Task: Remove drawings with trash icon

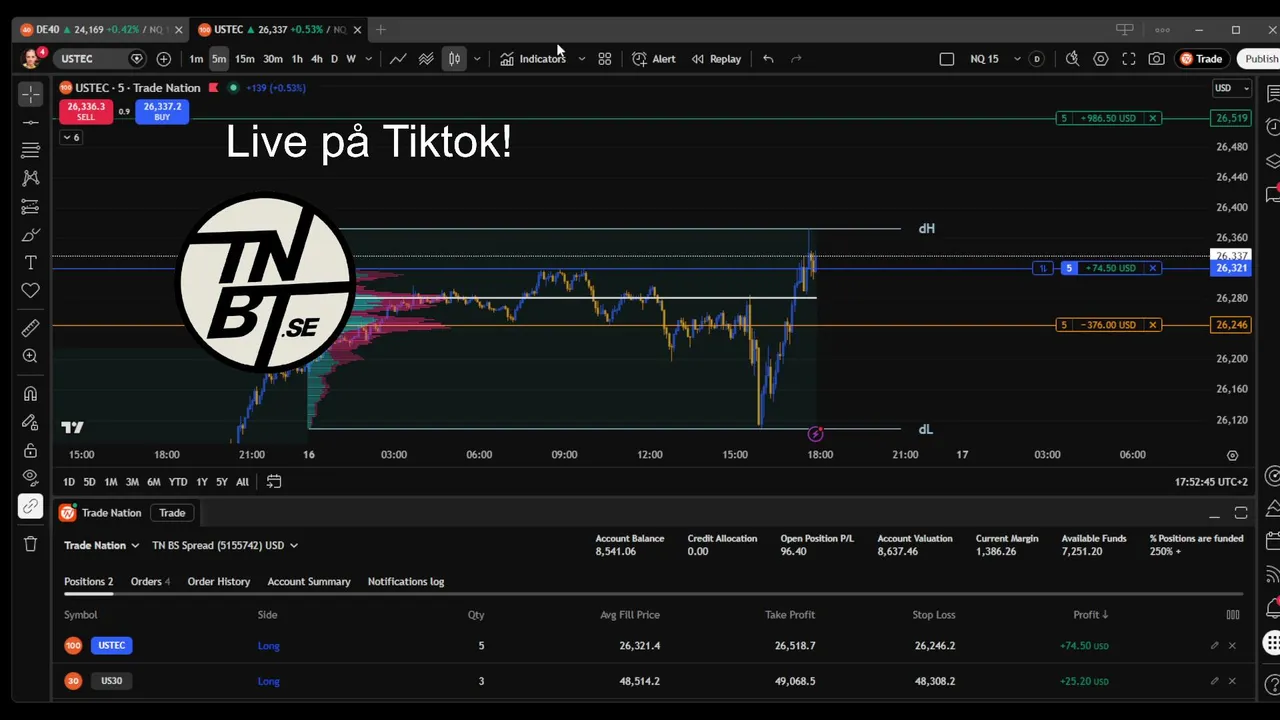Action: click(x=31, y=544)
